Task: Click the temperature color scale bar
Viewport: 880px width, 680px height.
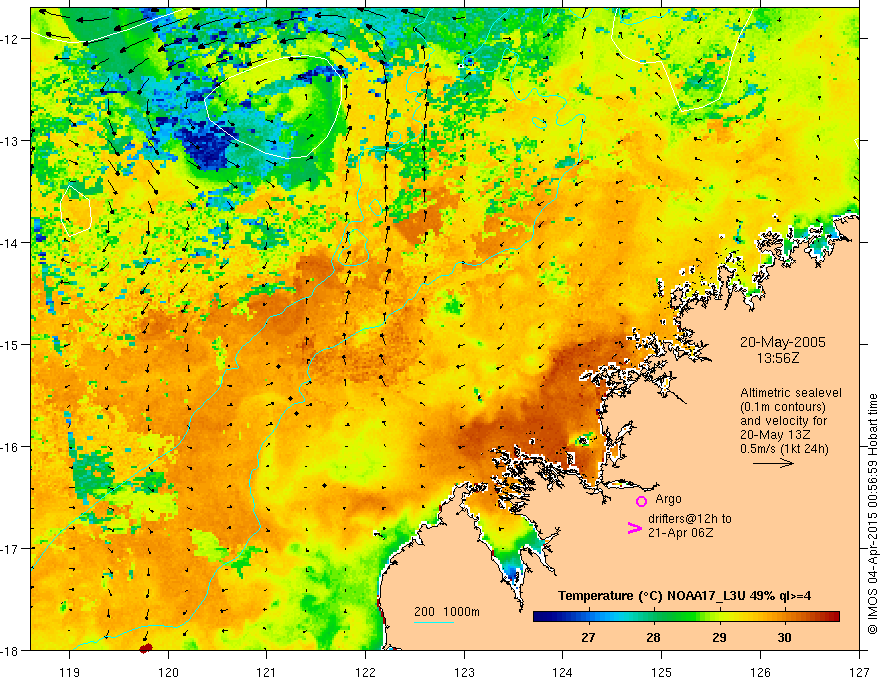Action: [x=686, y=616]
